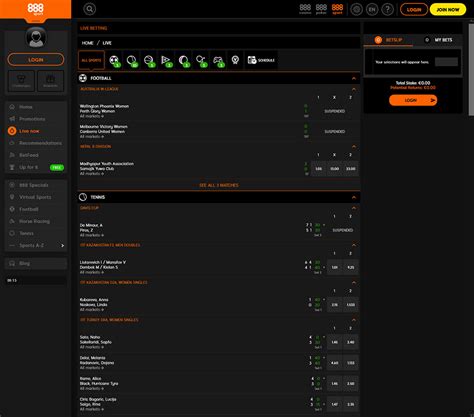
Task: Open the Tennis sidebar link
Action: pyautogui.click(x=26, y=233)
